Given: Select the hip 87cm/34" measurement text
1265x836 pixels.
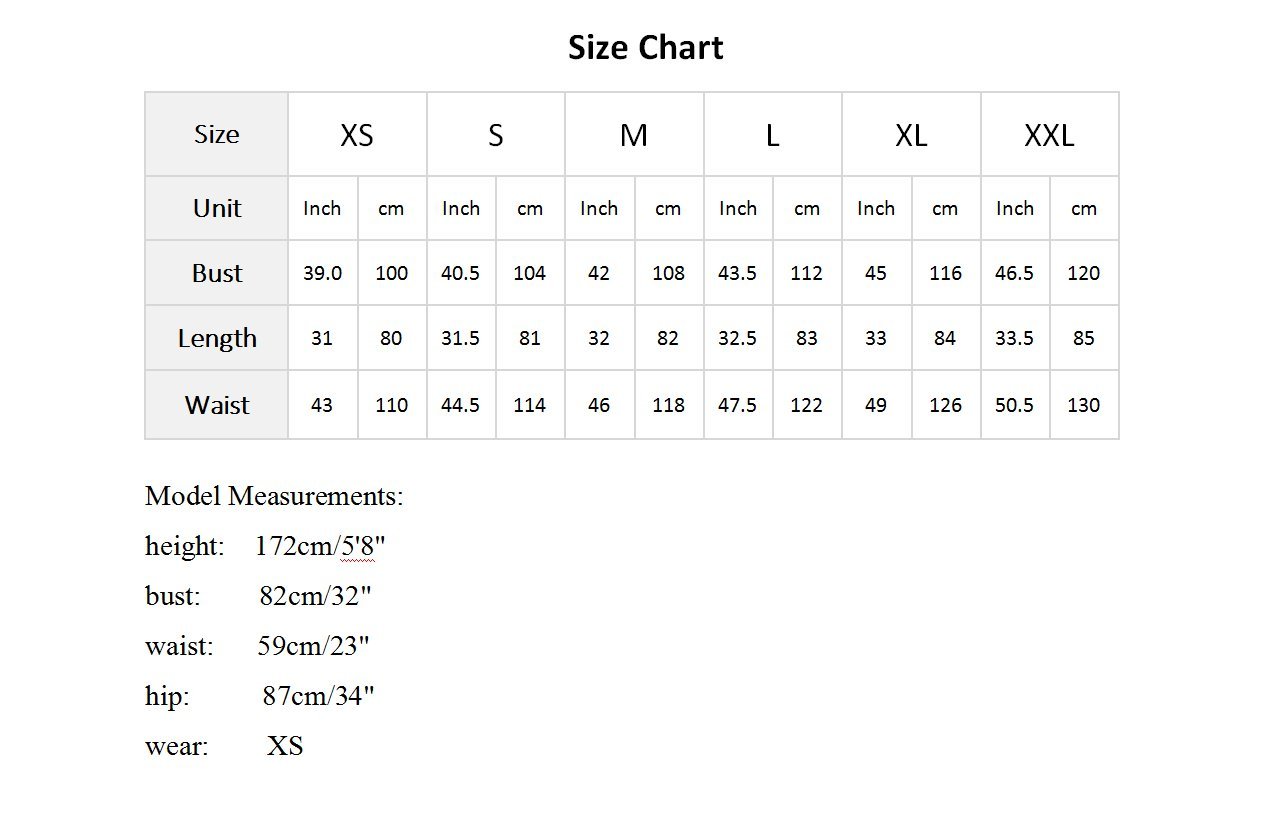Looking at the screenshot, I should (318, 696).
